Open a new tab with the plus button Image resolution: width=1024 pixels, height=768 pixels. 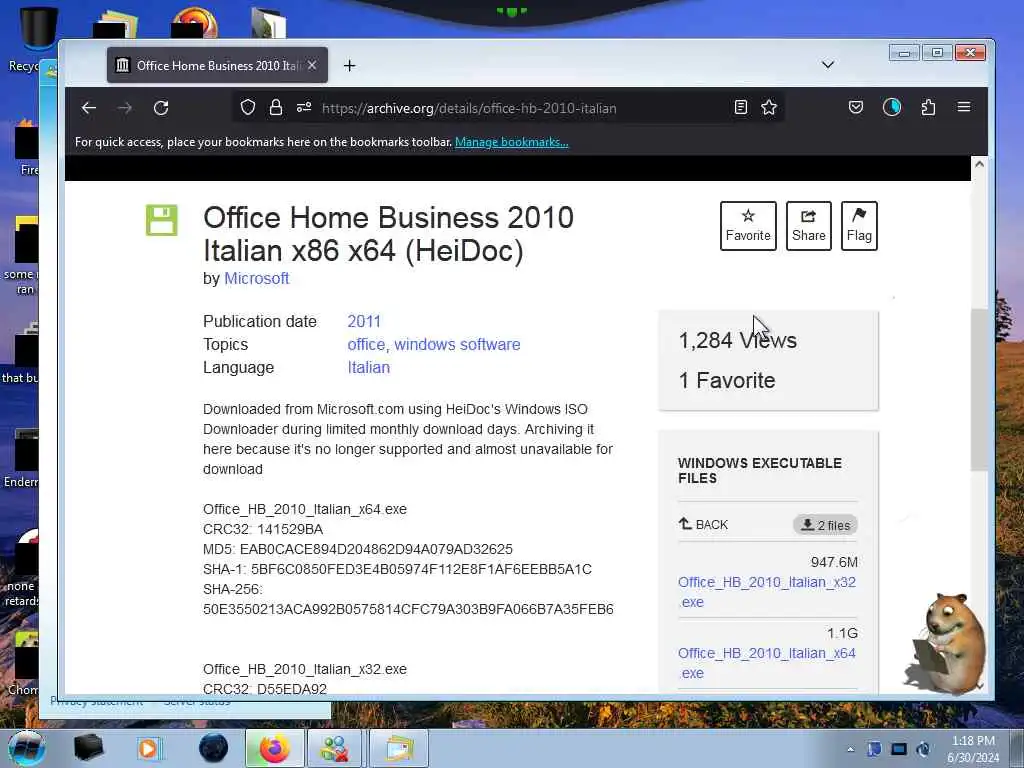pos(349,65)
